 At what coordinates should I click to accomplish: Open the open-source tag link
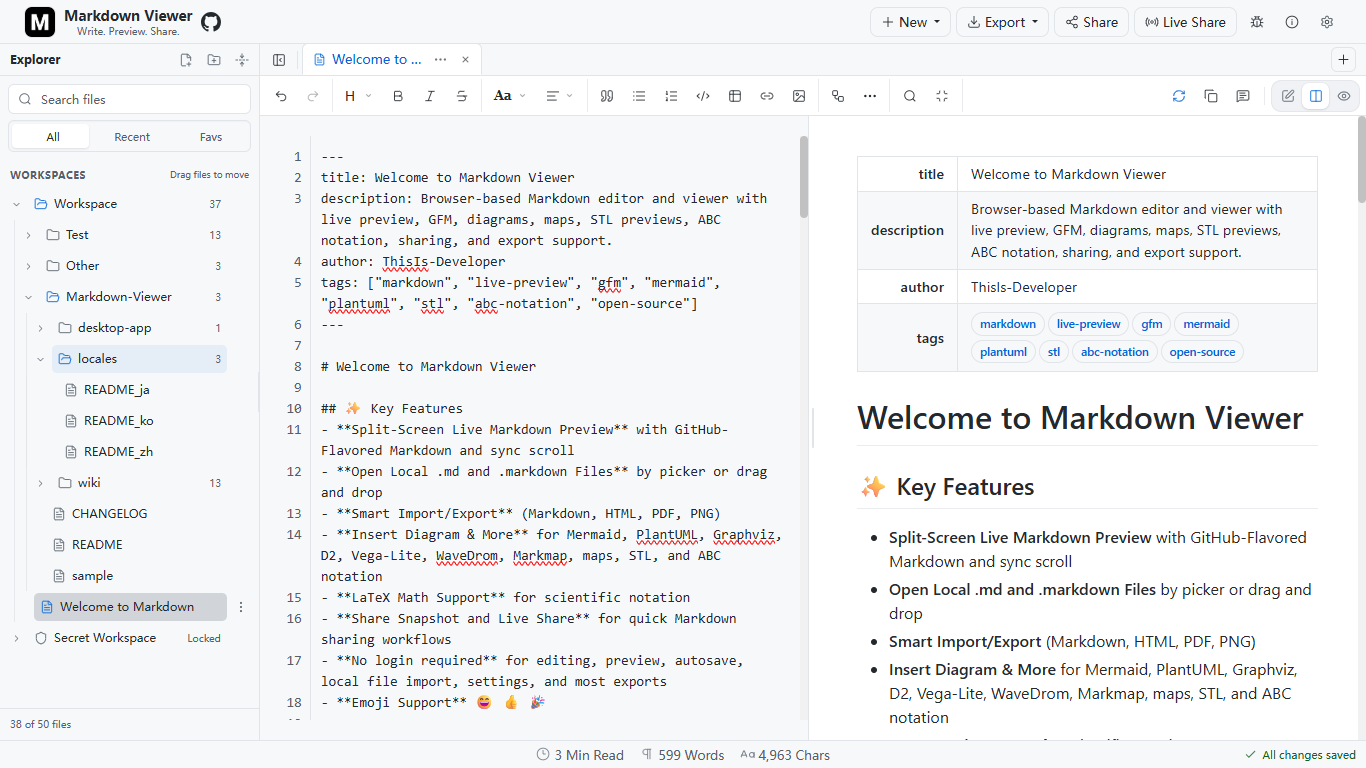coord(1202,352)
